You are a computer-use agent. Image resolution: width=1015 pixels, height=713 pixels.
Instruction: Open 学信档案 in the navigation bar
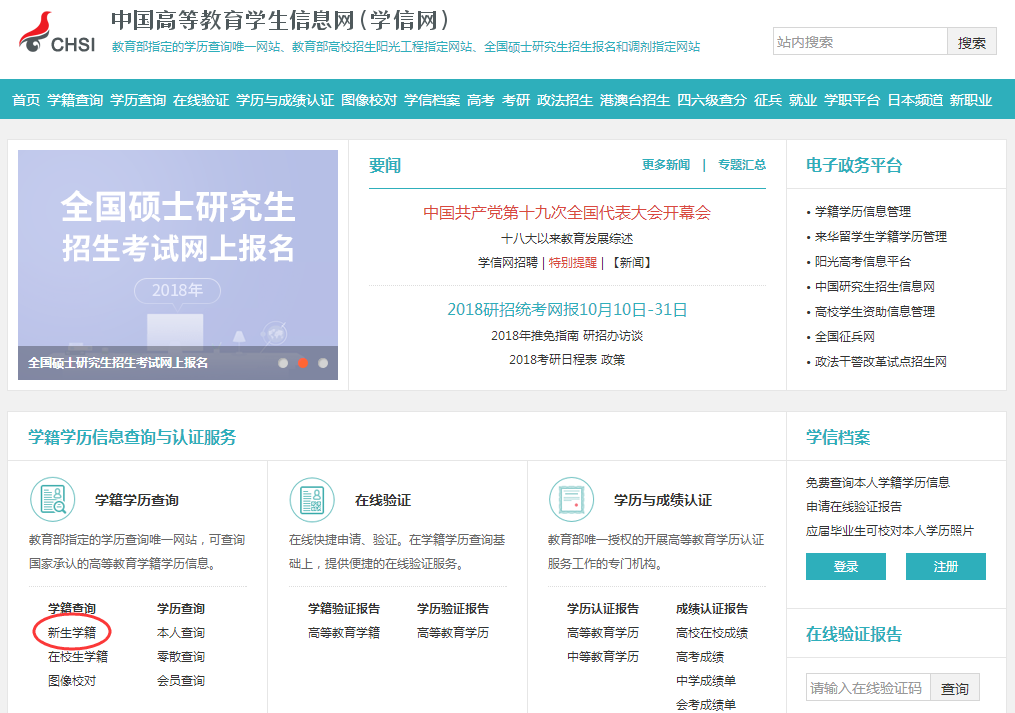click(432, 100)
